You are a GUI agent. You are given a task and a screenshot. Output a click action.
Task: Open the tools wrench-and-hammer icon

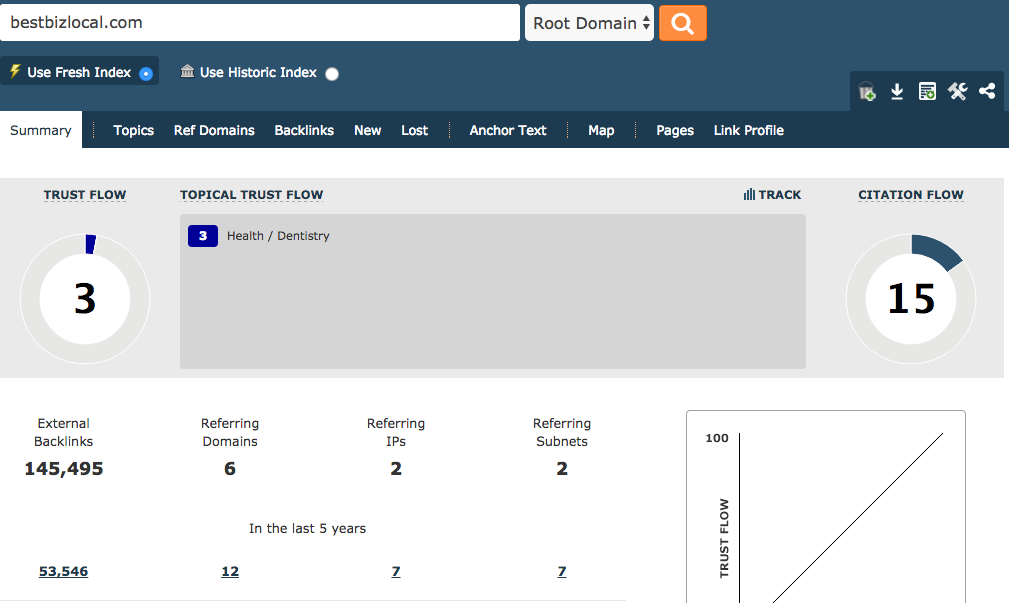pyautogui.click(x=958, y=91)
